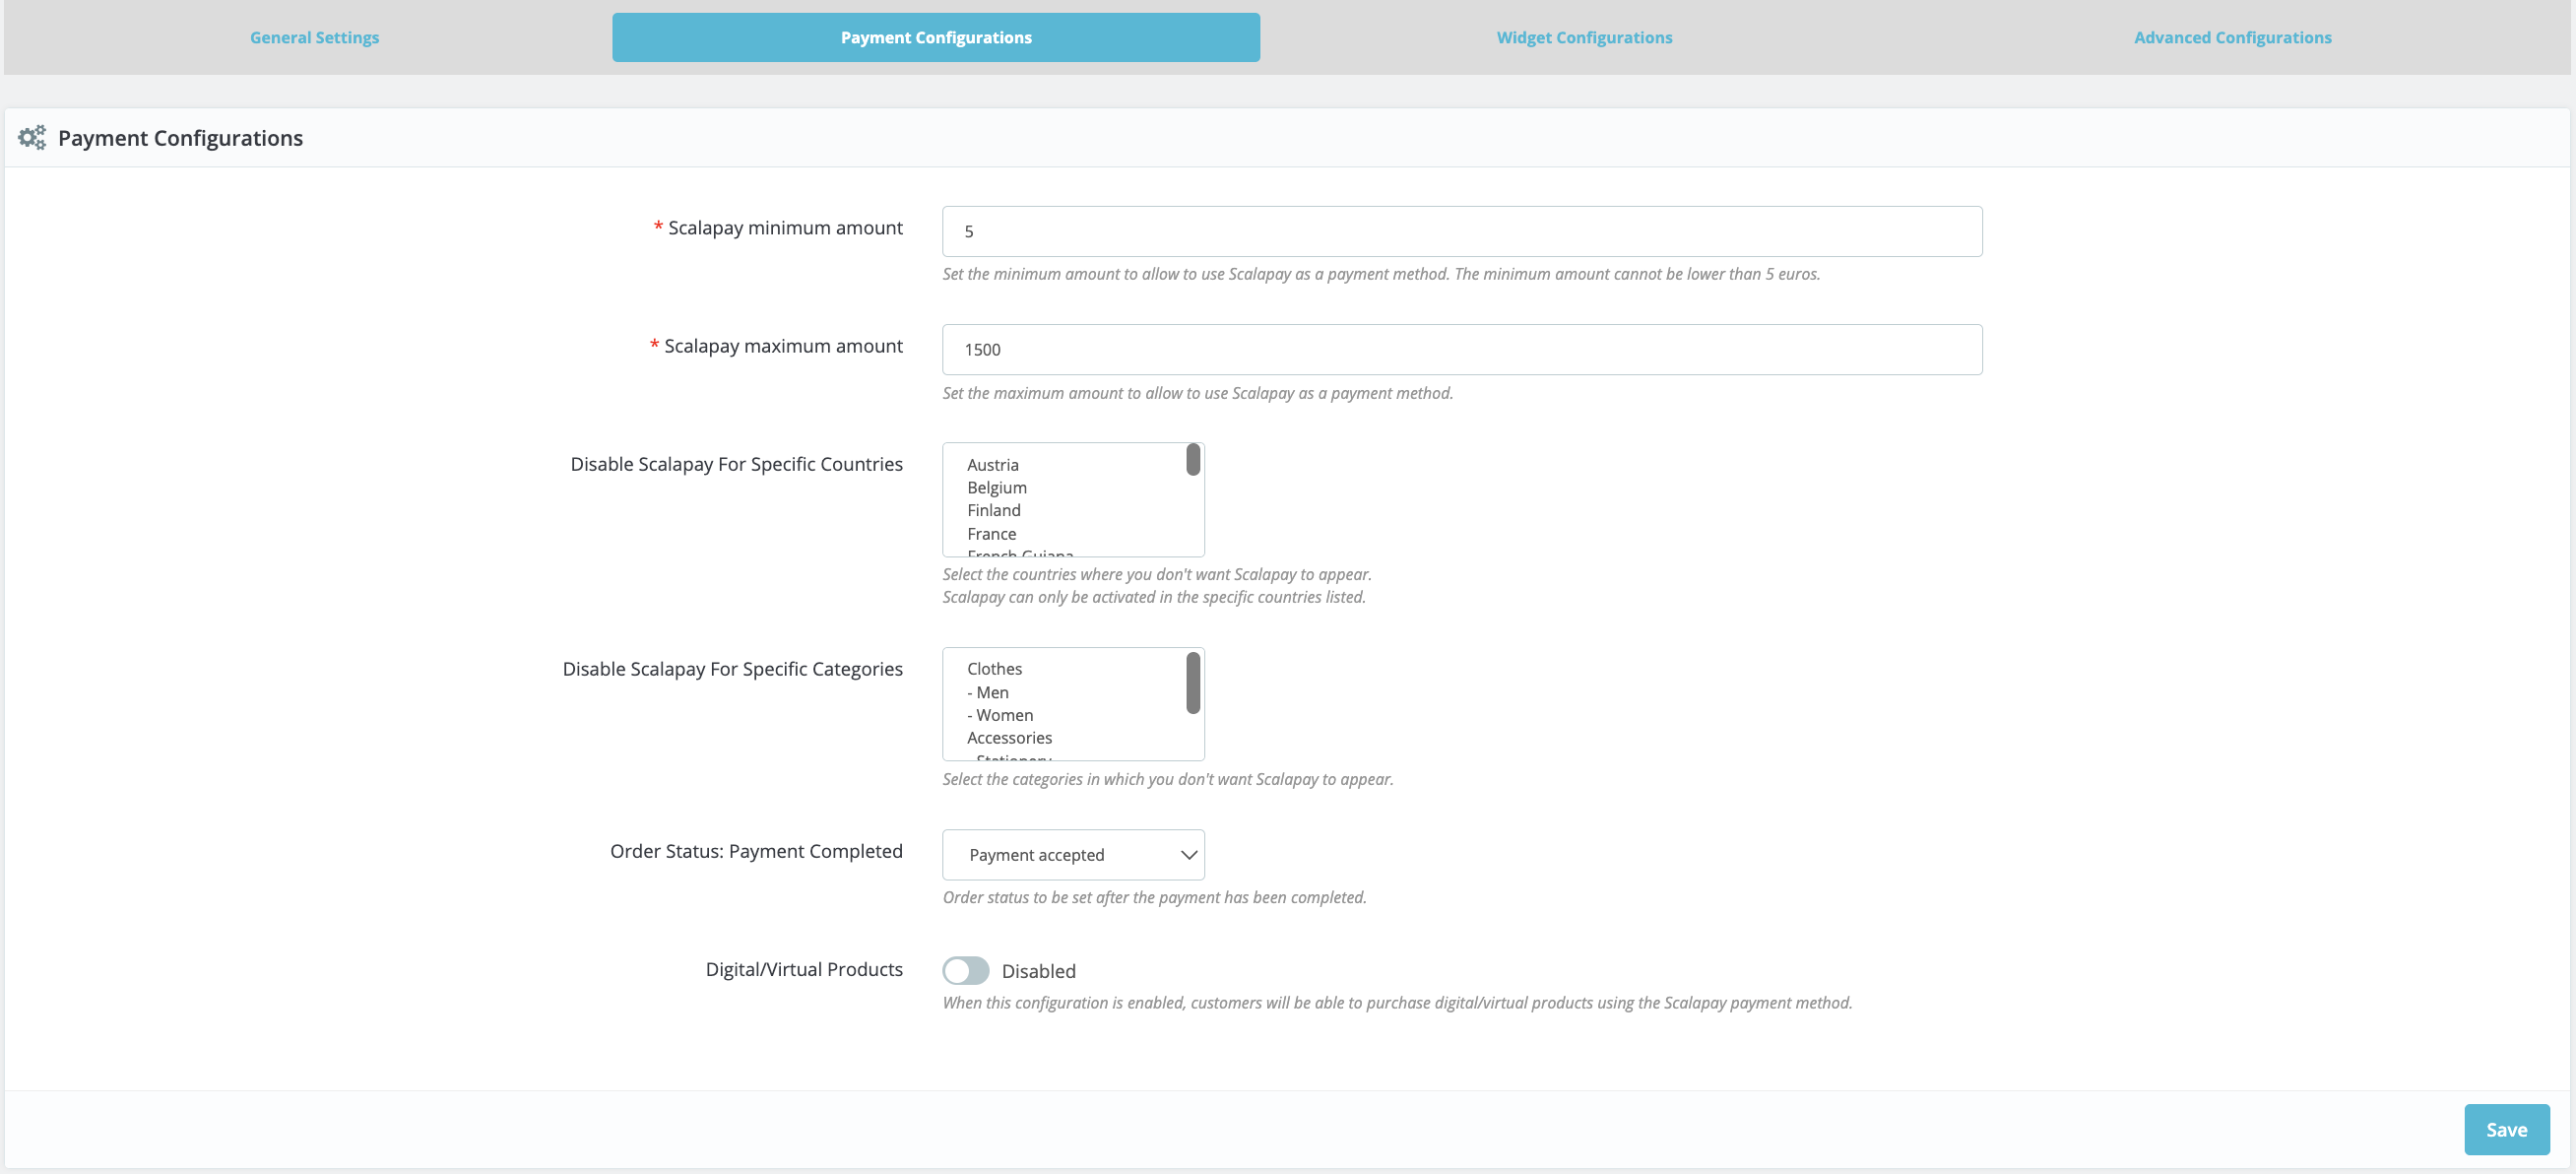Stay on the Payment Configurations tab
2576x1174 pixels.
coord(935,37)
